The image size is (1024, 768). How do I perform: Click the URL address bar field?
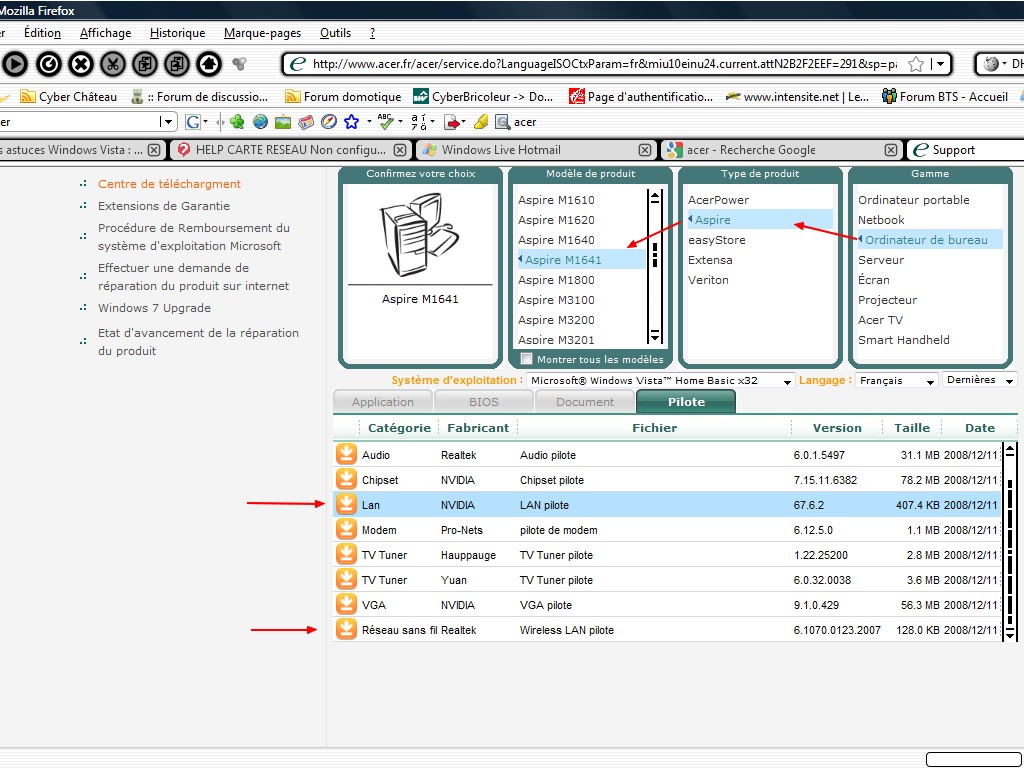pyautogui.click(x=600, y=64)
